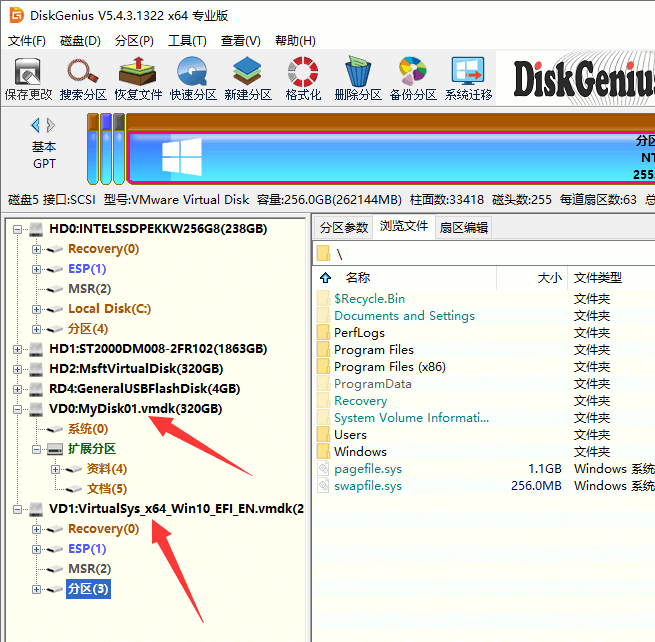Select the 快速分区 quick partition icon
Screen dimensions: 655x642
193,79
